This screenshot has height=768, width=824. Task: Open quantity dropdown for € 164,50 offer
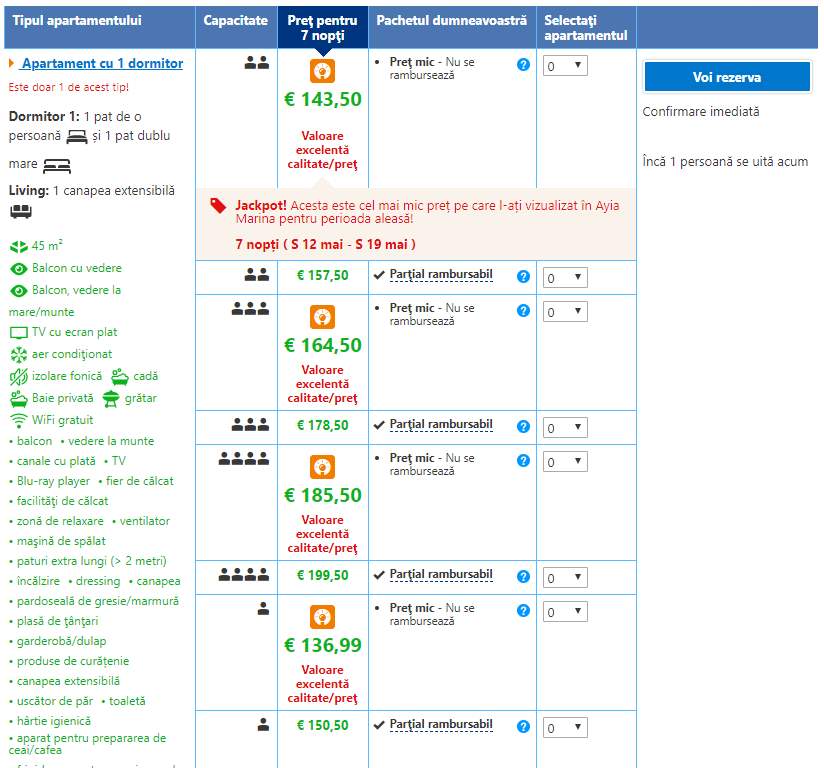pos(565,312)
